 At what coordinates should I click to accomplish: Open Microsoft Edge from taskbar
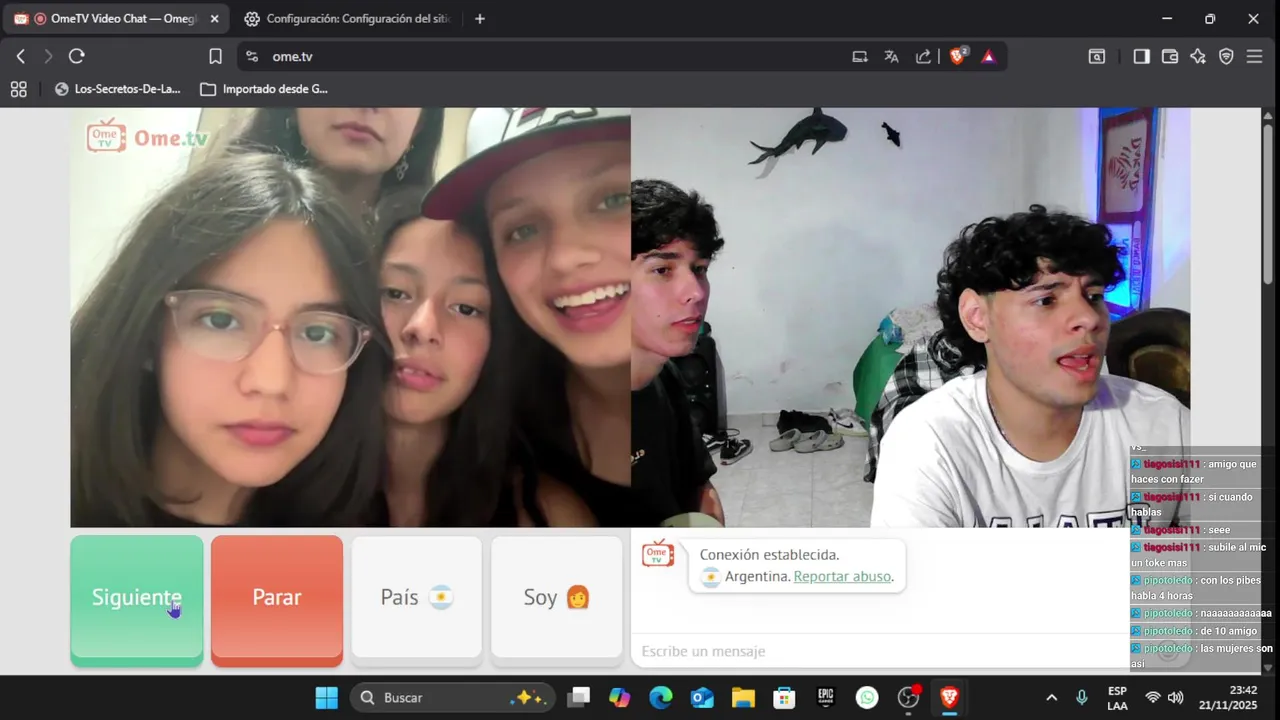coord(661,698)
